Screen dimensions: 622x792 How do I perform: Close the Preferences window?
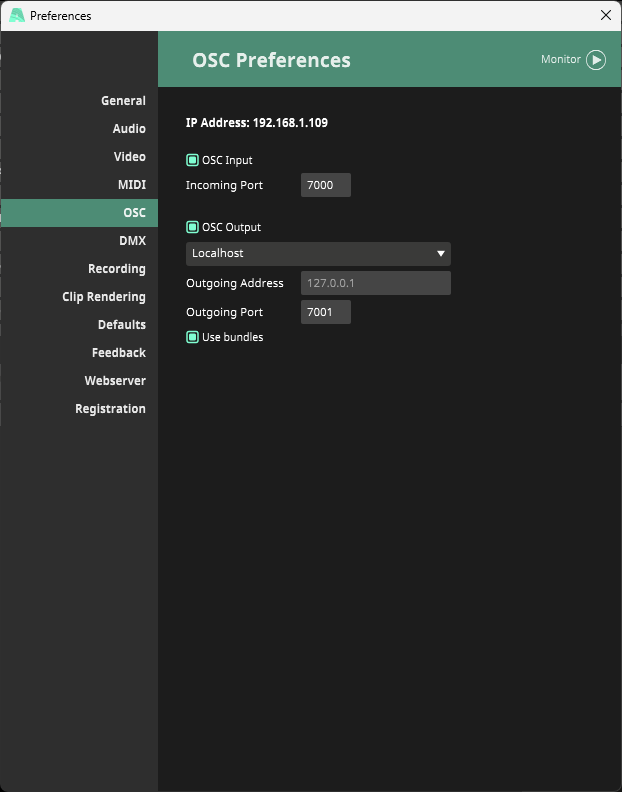coord(606,15)
